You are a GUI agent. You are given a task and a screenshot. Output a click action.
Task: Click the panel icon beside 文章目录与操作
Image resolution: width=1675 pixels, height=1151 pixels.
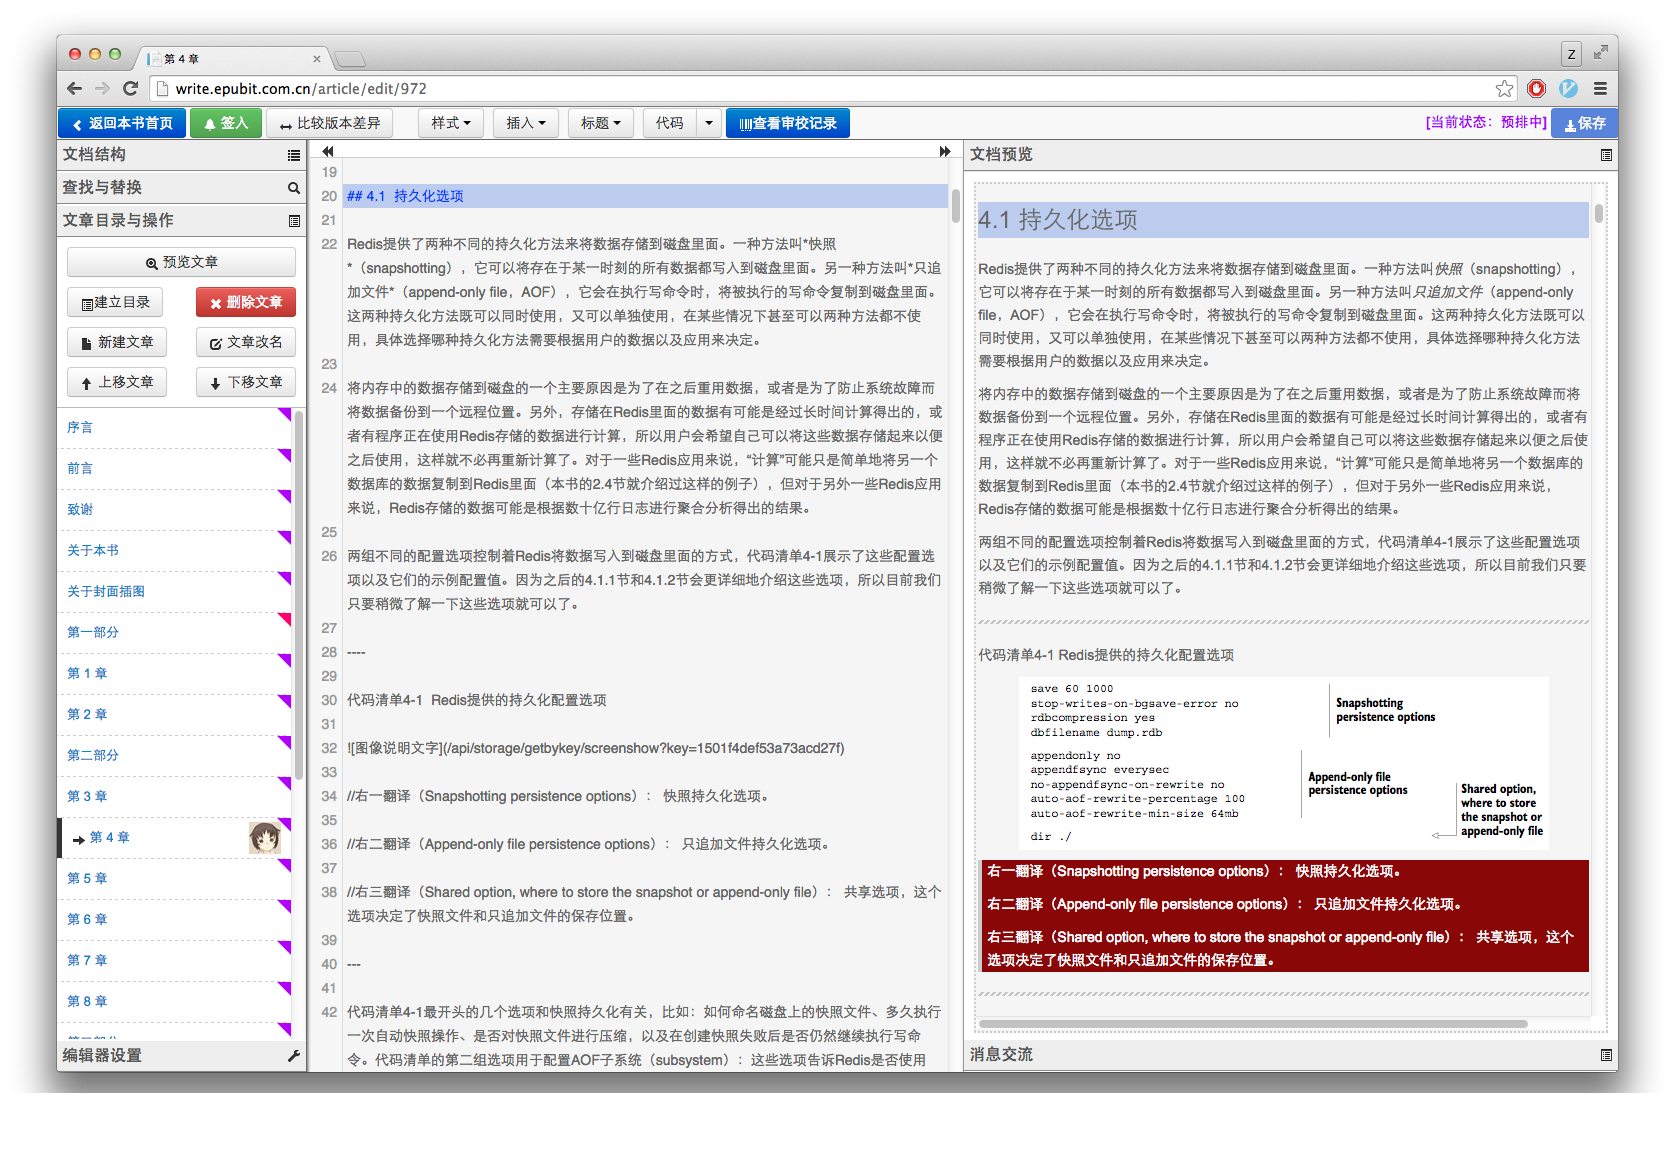[293, 220]
